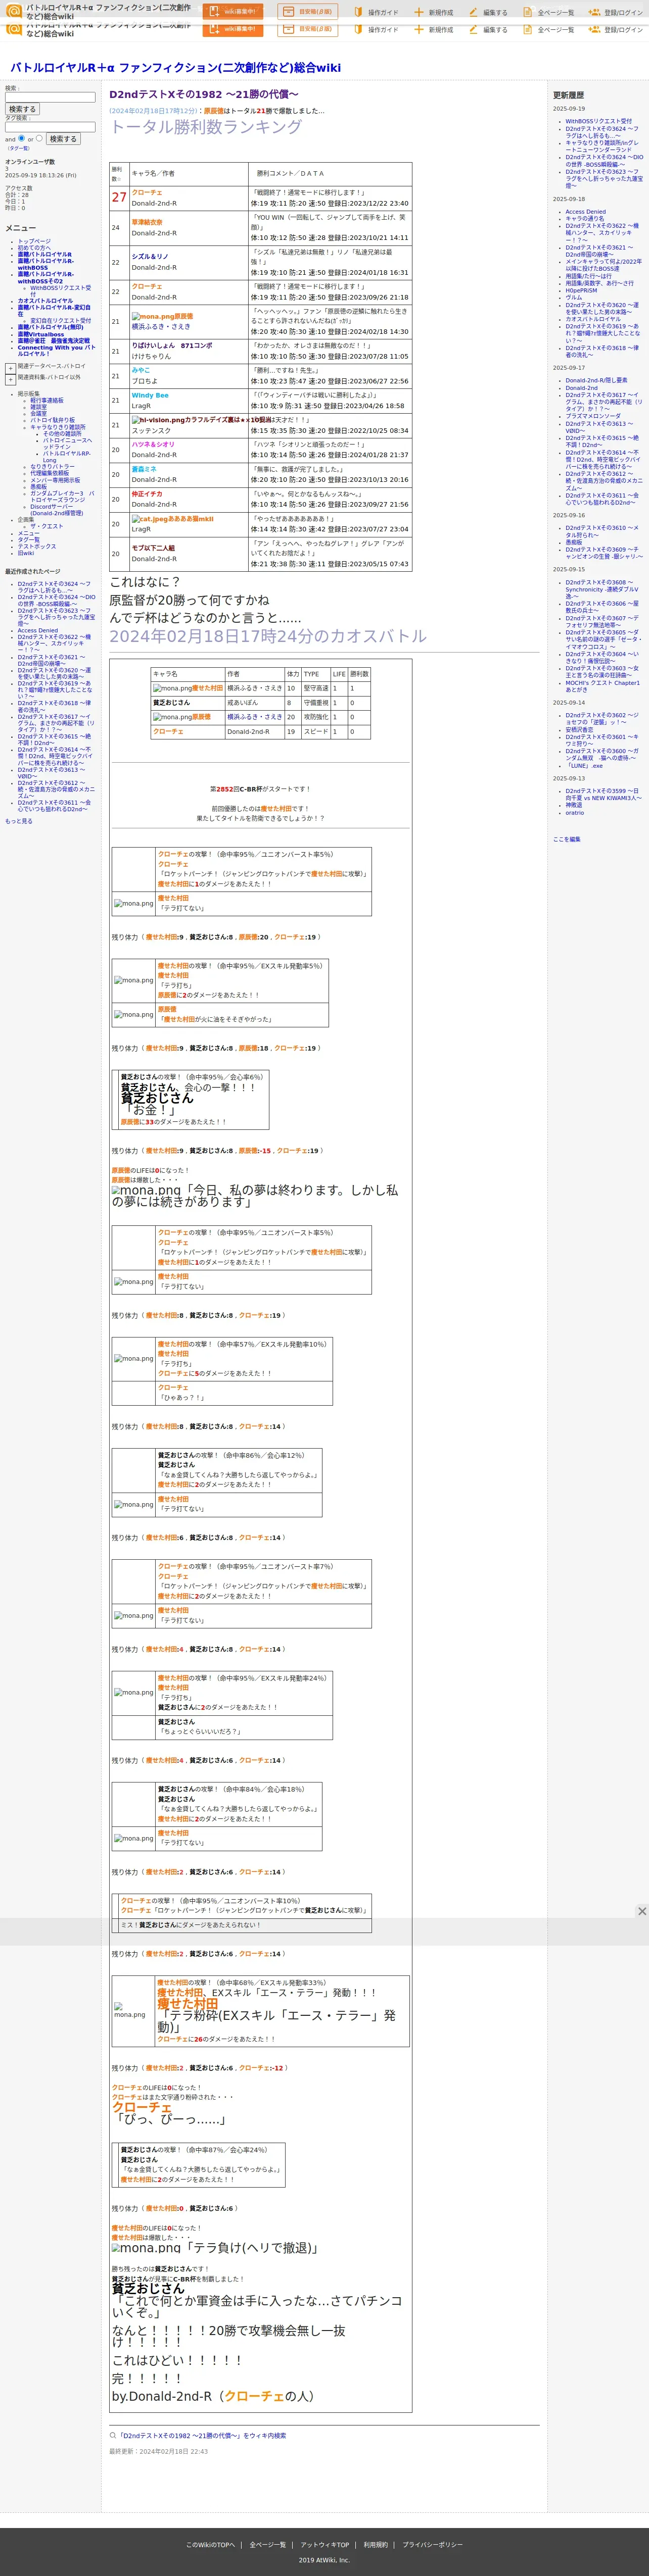Click the hi-vision.png broken image in ranking table
This screenshot has width=649, height=2576.
tap(158, 420)
